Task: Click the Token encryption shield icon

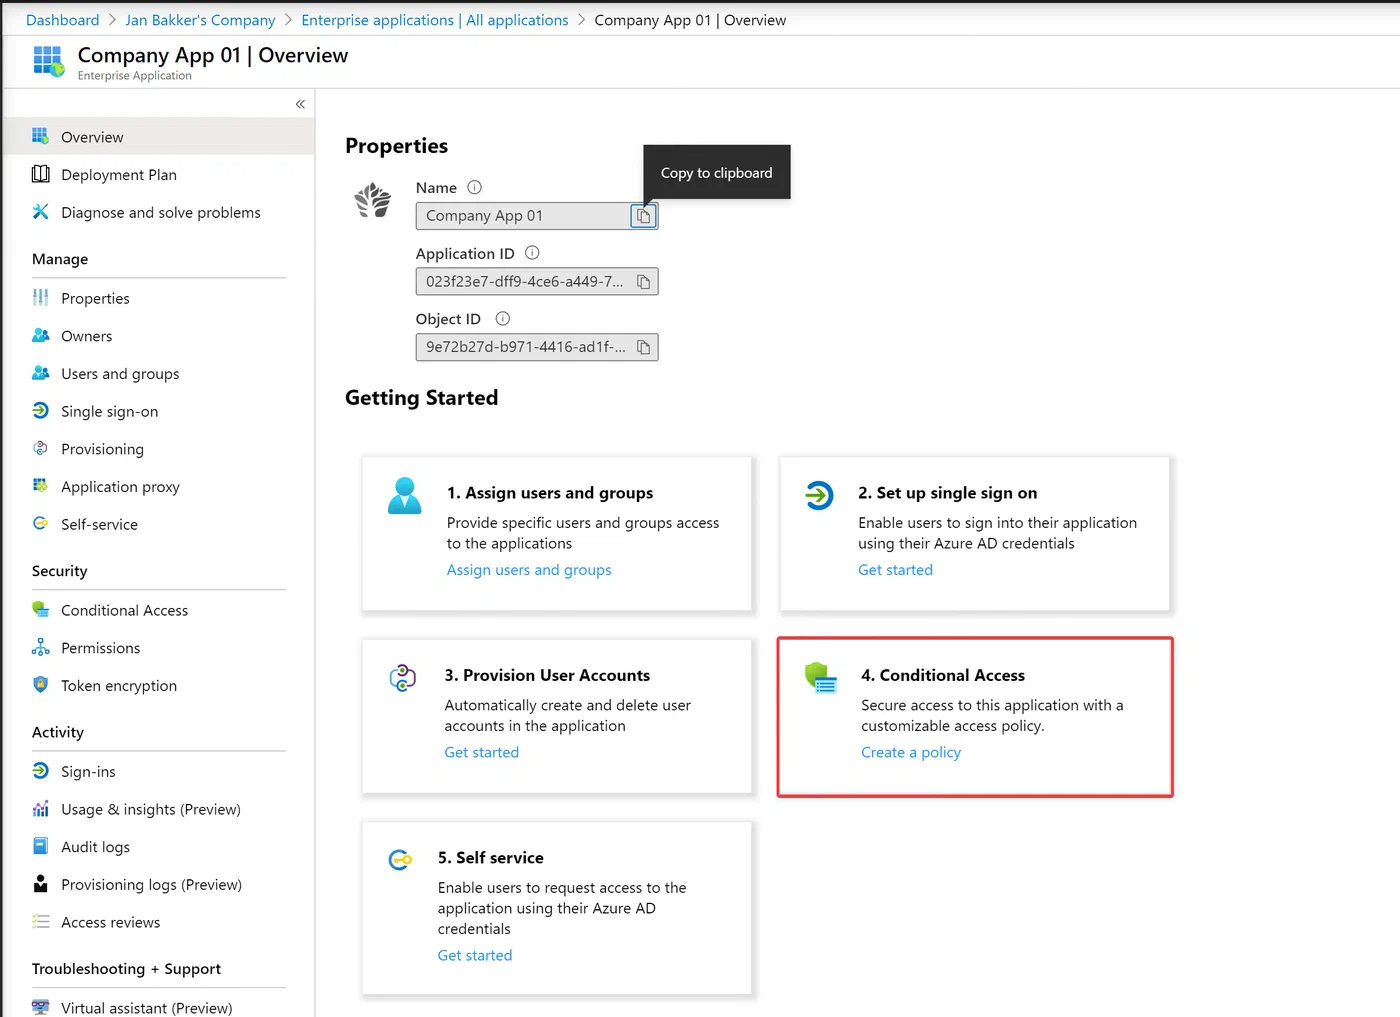Action: point(40,685)
